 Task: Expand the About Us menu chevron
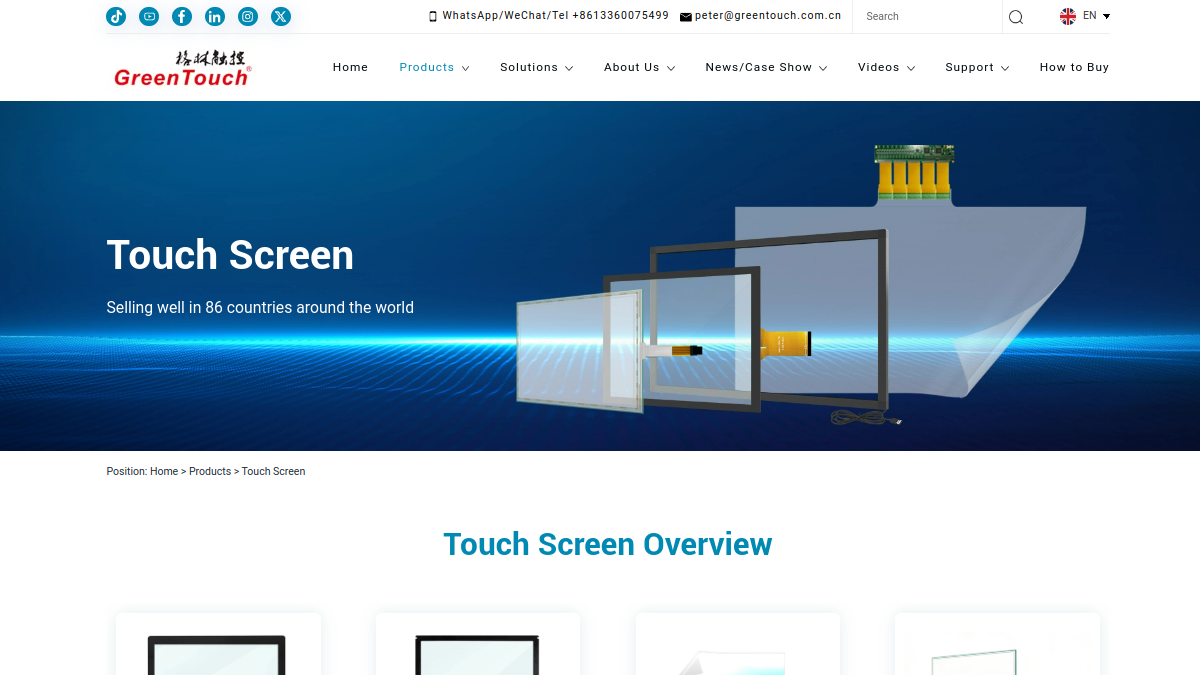pyautogui.click(x=671, y=68)
